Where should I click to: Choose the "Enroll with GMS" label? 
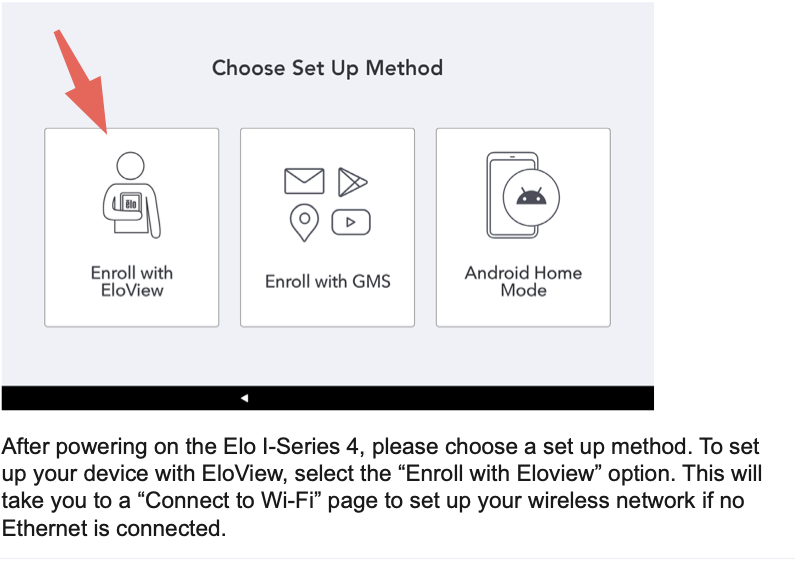(x=327, y=281)
